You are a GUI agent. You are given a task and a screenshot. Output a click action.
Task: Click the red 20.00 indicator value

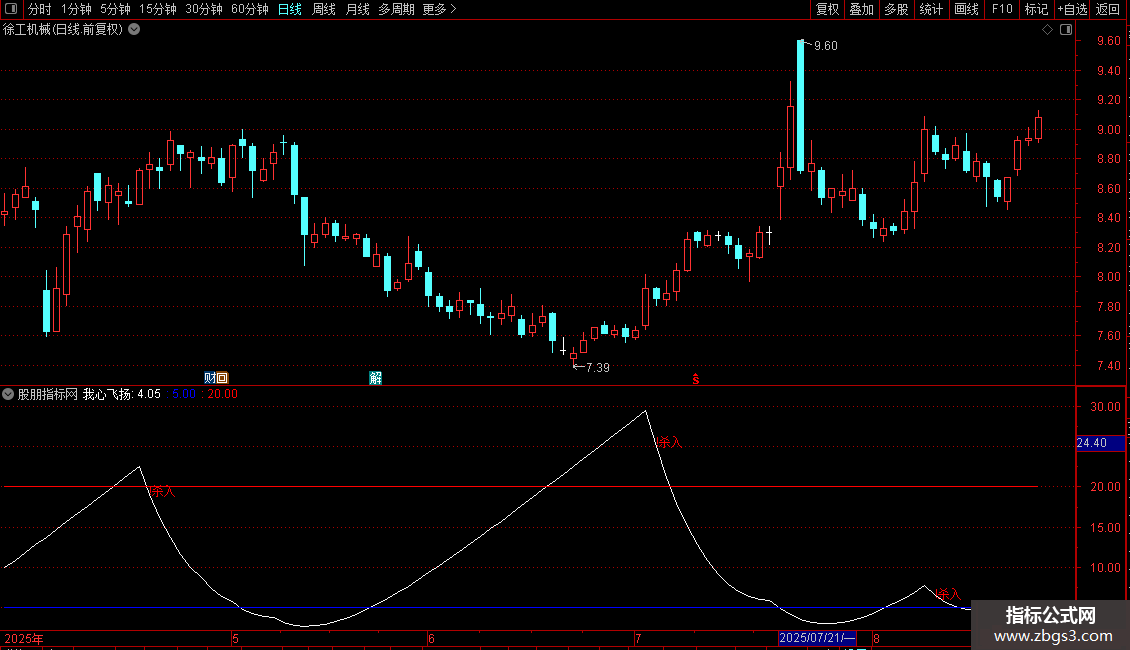[223, 394]
